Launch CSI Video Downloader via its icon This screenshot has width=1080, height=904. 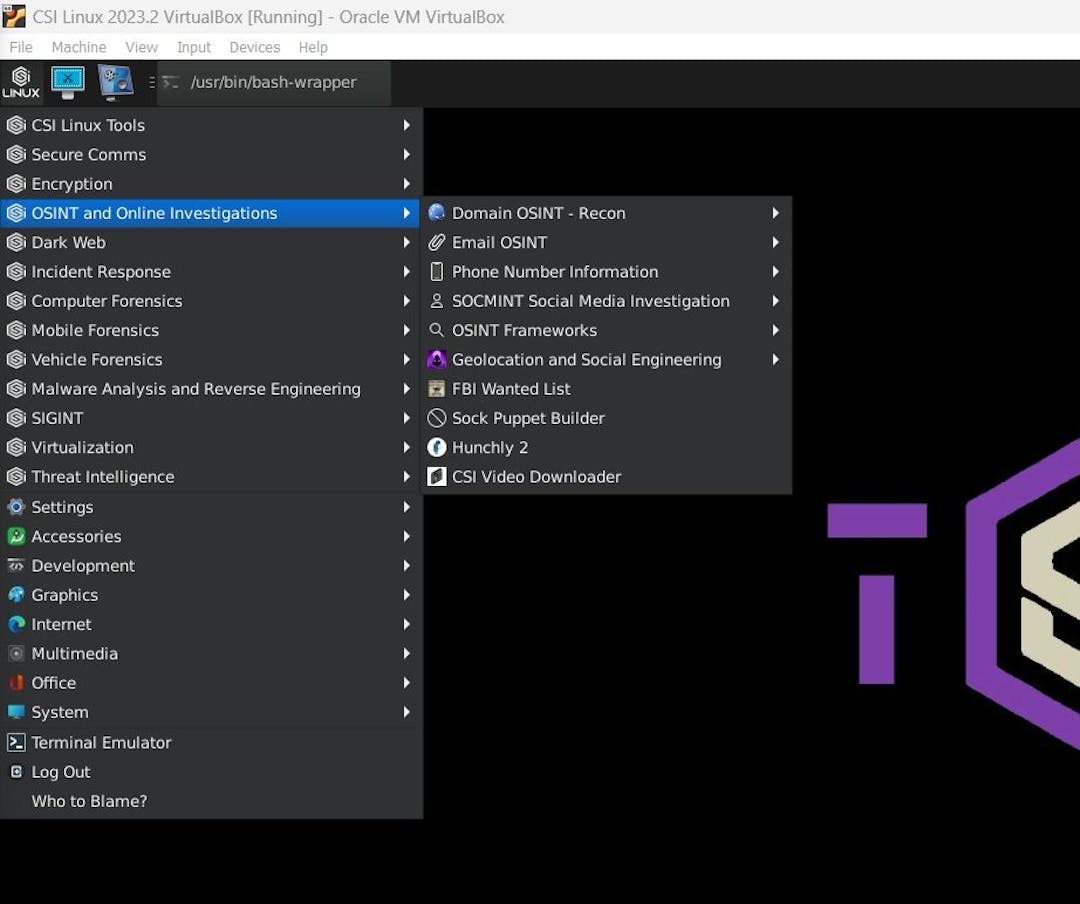(437, 477)
